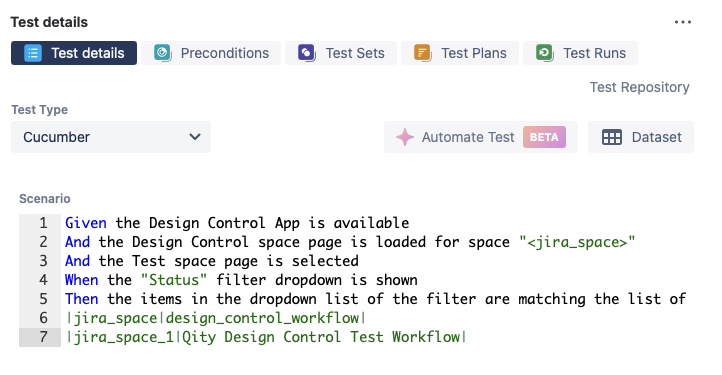Switch to the Test Plans tab

click(x=460, y=53)
